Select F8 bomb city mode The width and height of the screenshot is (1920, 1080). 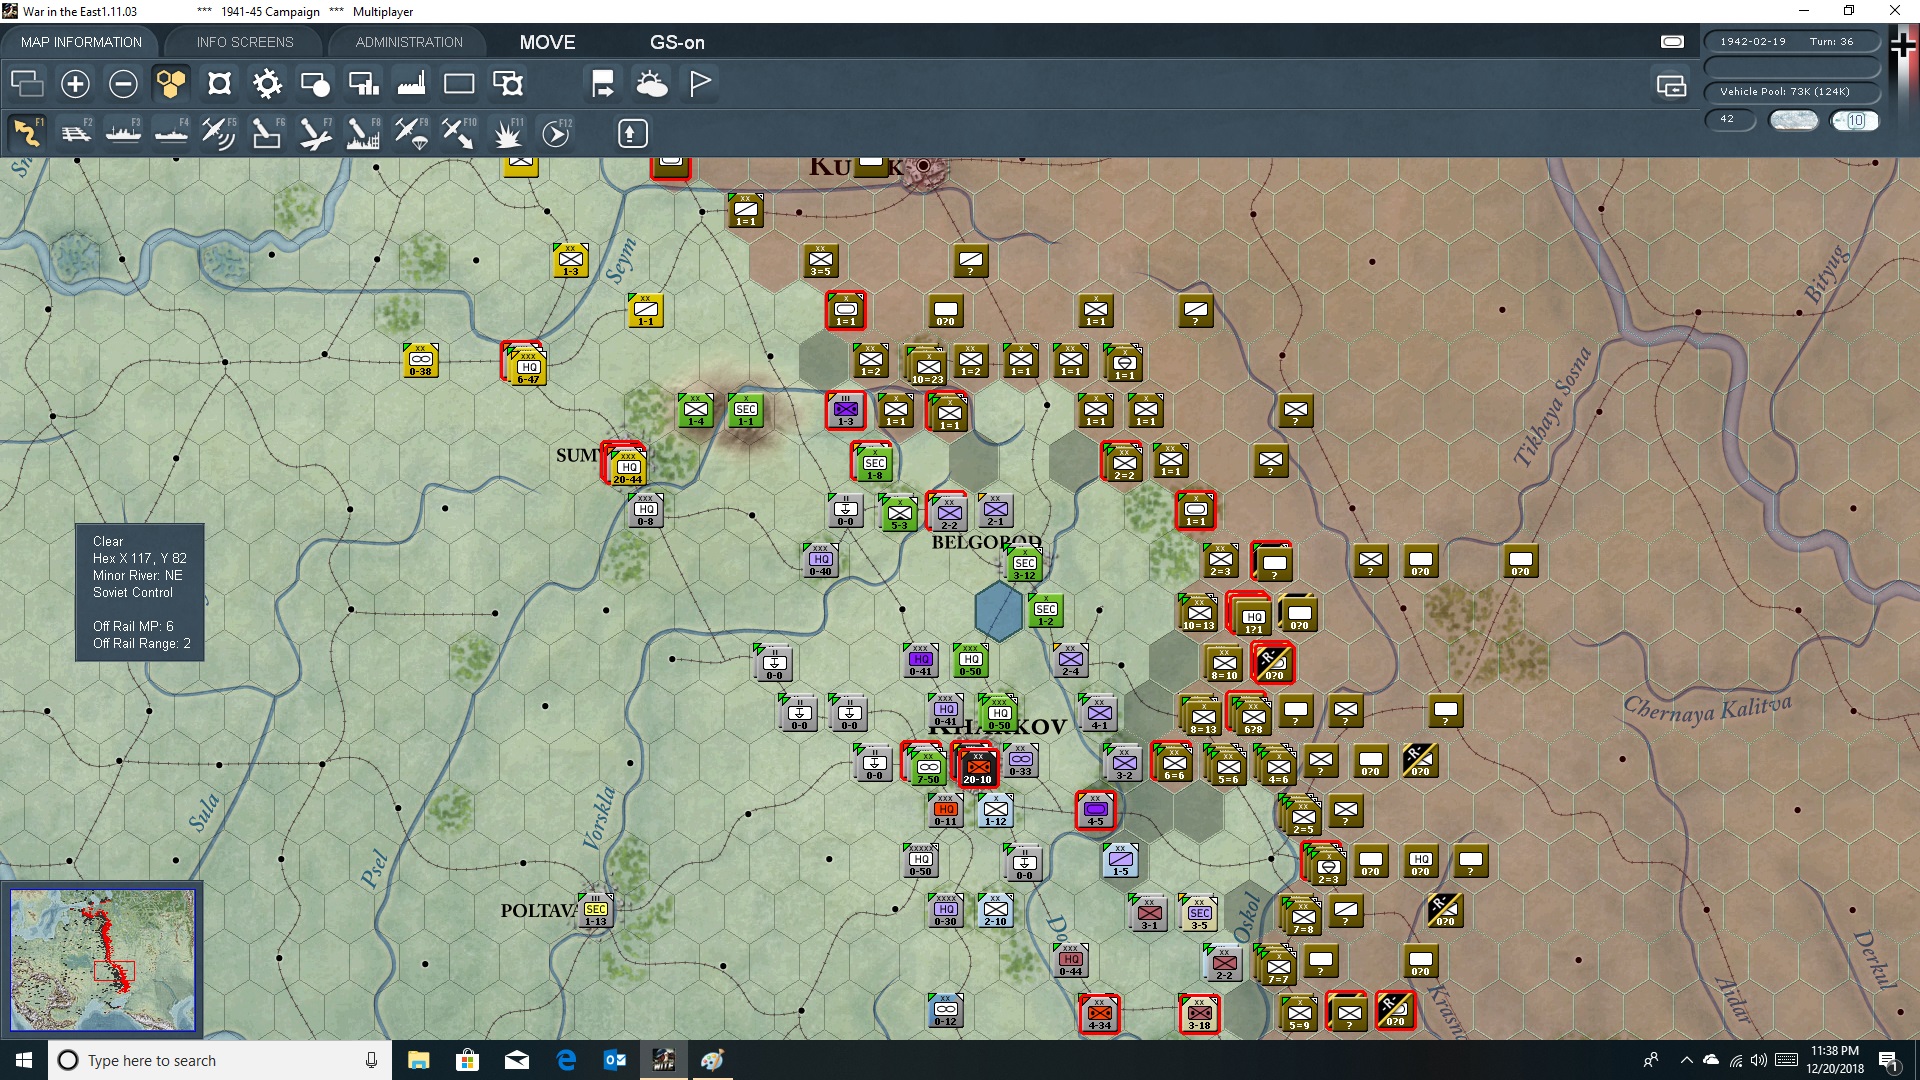point(363,133)
